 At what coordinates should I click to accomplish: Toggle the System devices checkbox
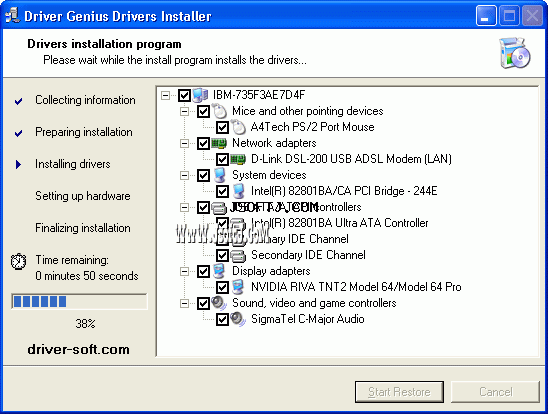[203, 175]
